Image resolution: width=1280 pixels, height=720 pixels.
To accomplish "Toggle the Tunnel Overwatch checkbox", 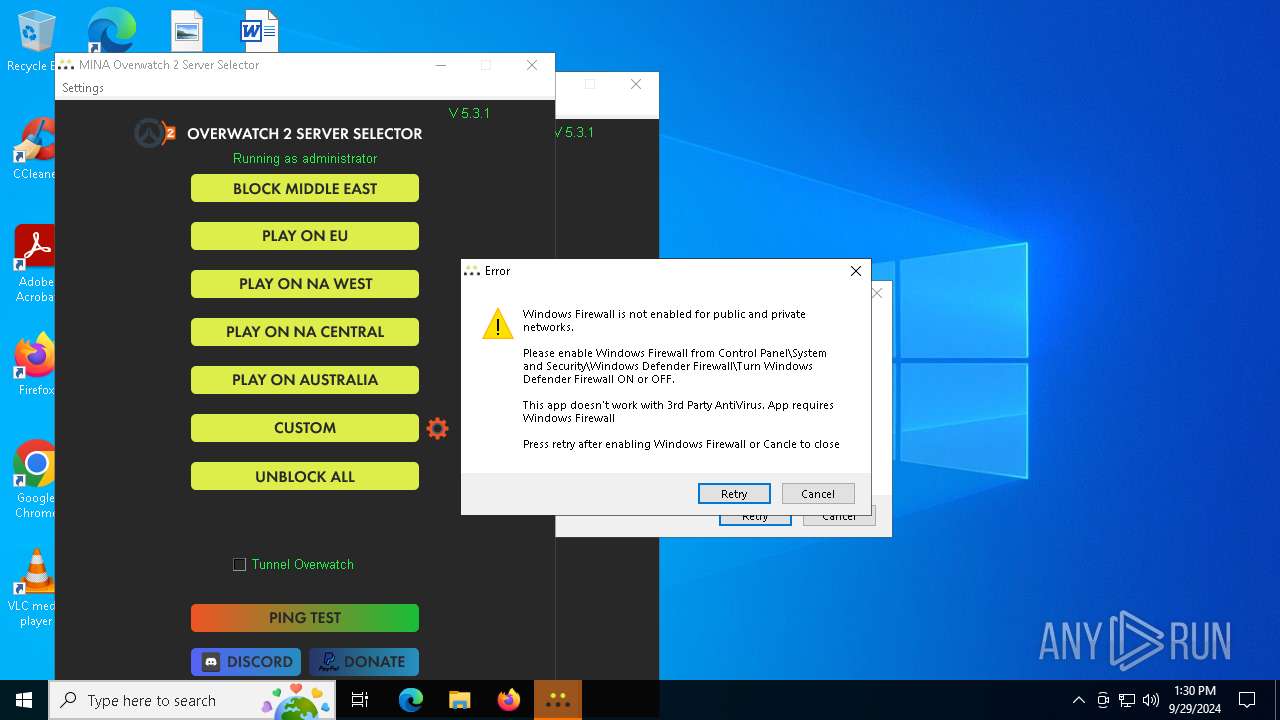I will 240,565.
